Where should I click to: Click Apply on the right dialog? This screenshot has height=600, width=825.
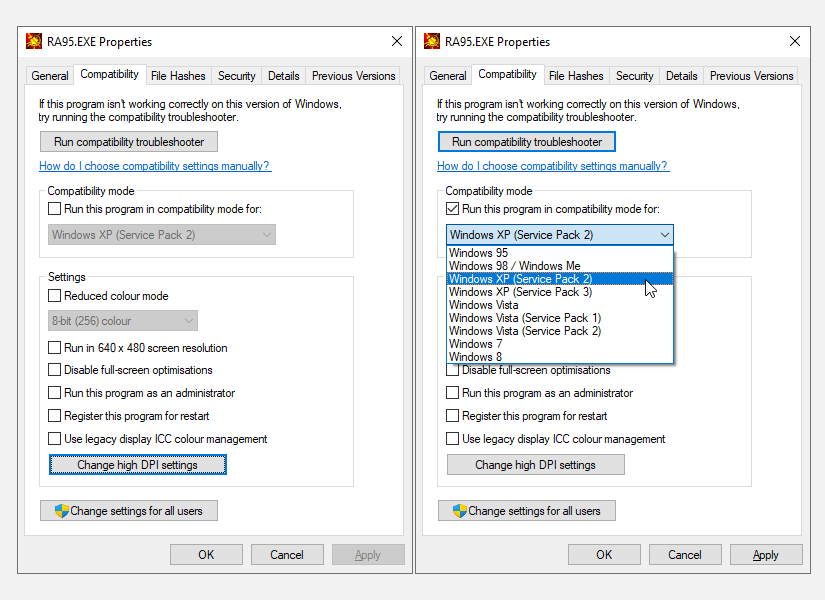point(766,554)
